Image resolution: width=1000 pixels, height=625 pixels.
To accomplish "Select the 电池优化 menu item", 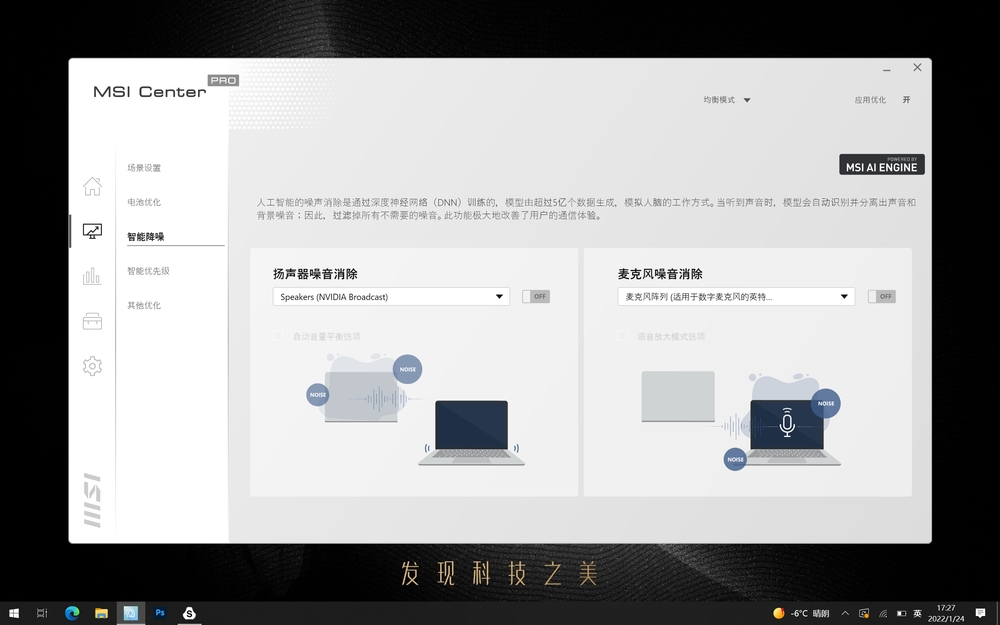I will [144, 202].
